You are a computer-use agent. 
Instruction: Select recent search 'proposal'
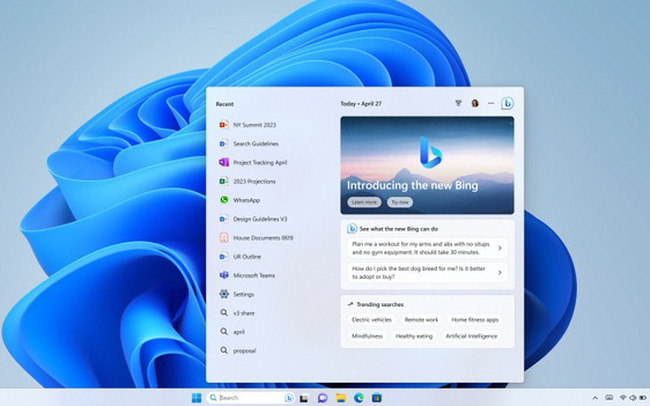click(x=244, y=350)
